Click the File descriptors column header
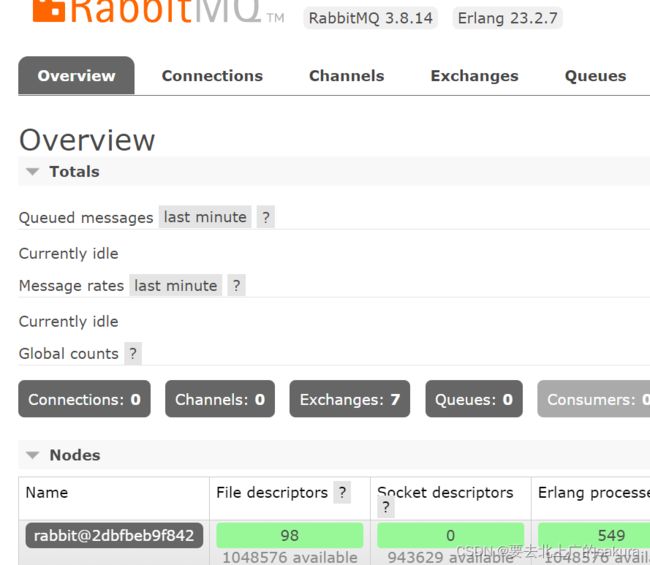Screen dimensions: 650x565 [272, 492]
